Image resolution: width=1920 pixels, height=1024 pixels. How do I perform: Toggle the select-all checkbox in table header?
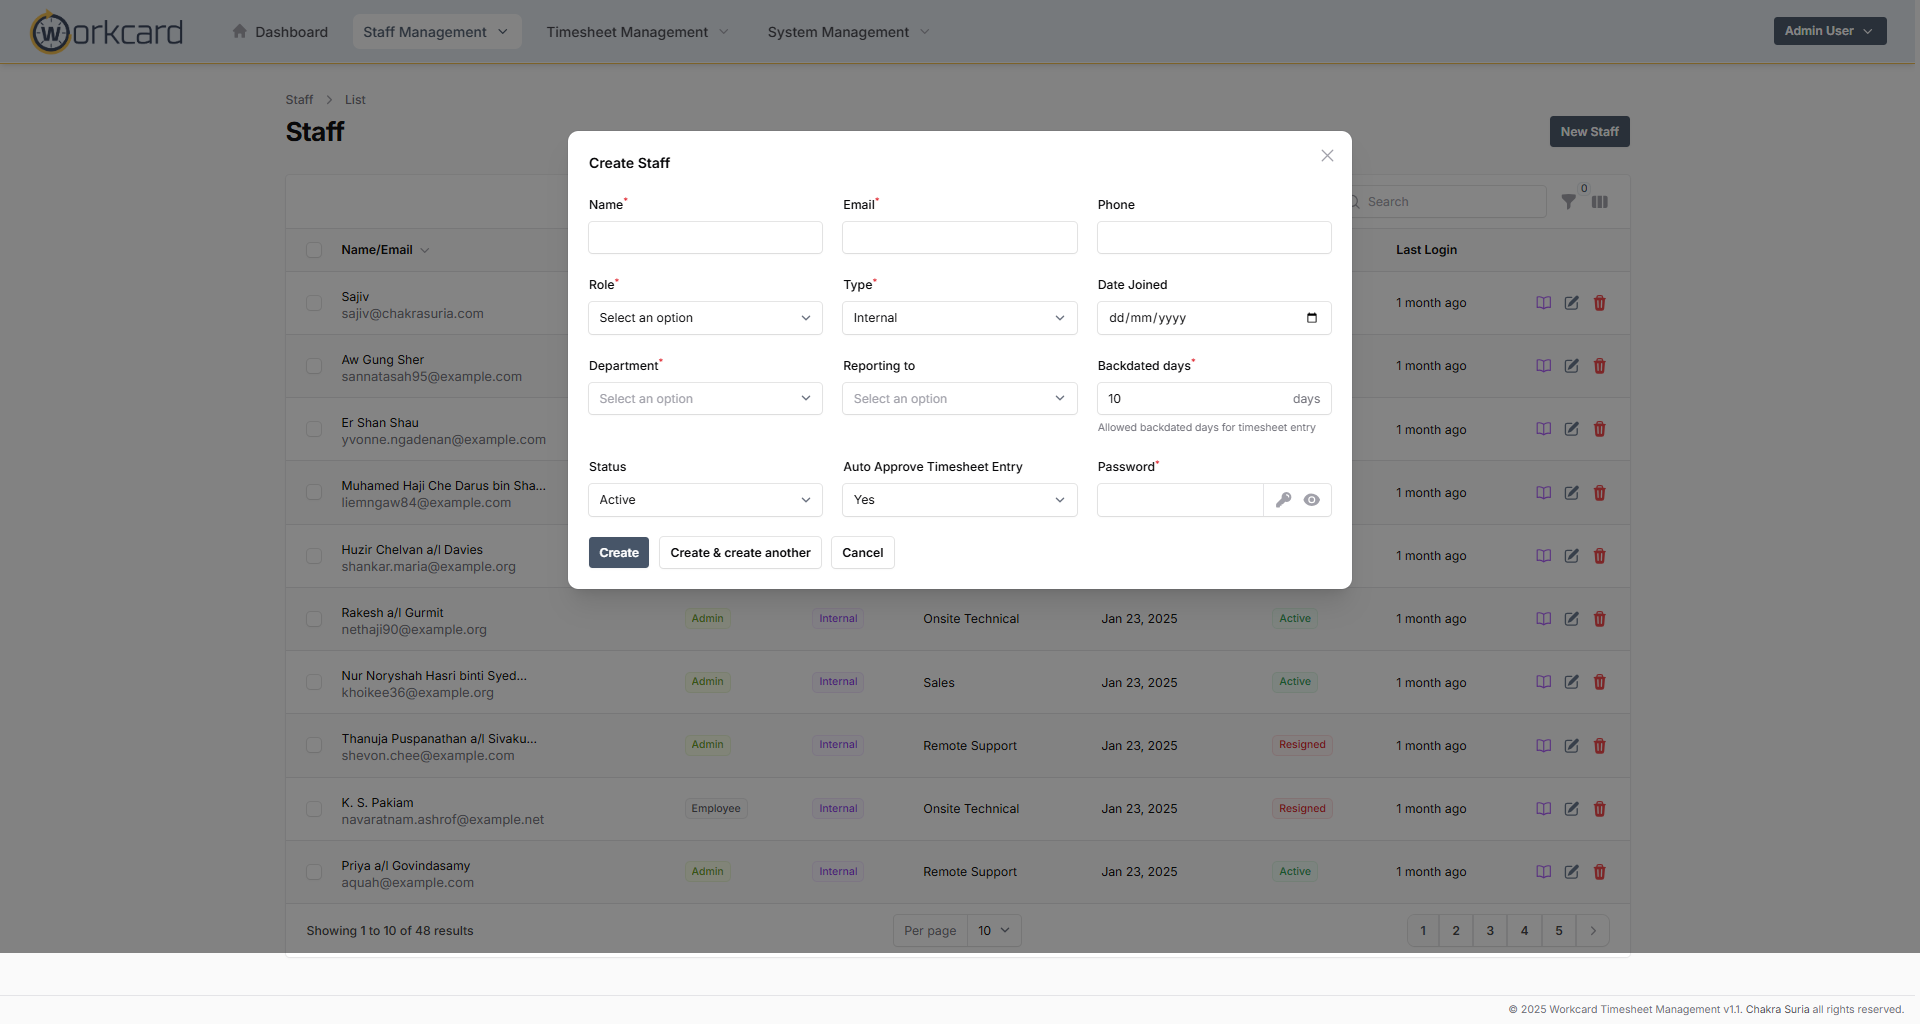click(314, 250)
